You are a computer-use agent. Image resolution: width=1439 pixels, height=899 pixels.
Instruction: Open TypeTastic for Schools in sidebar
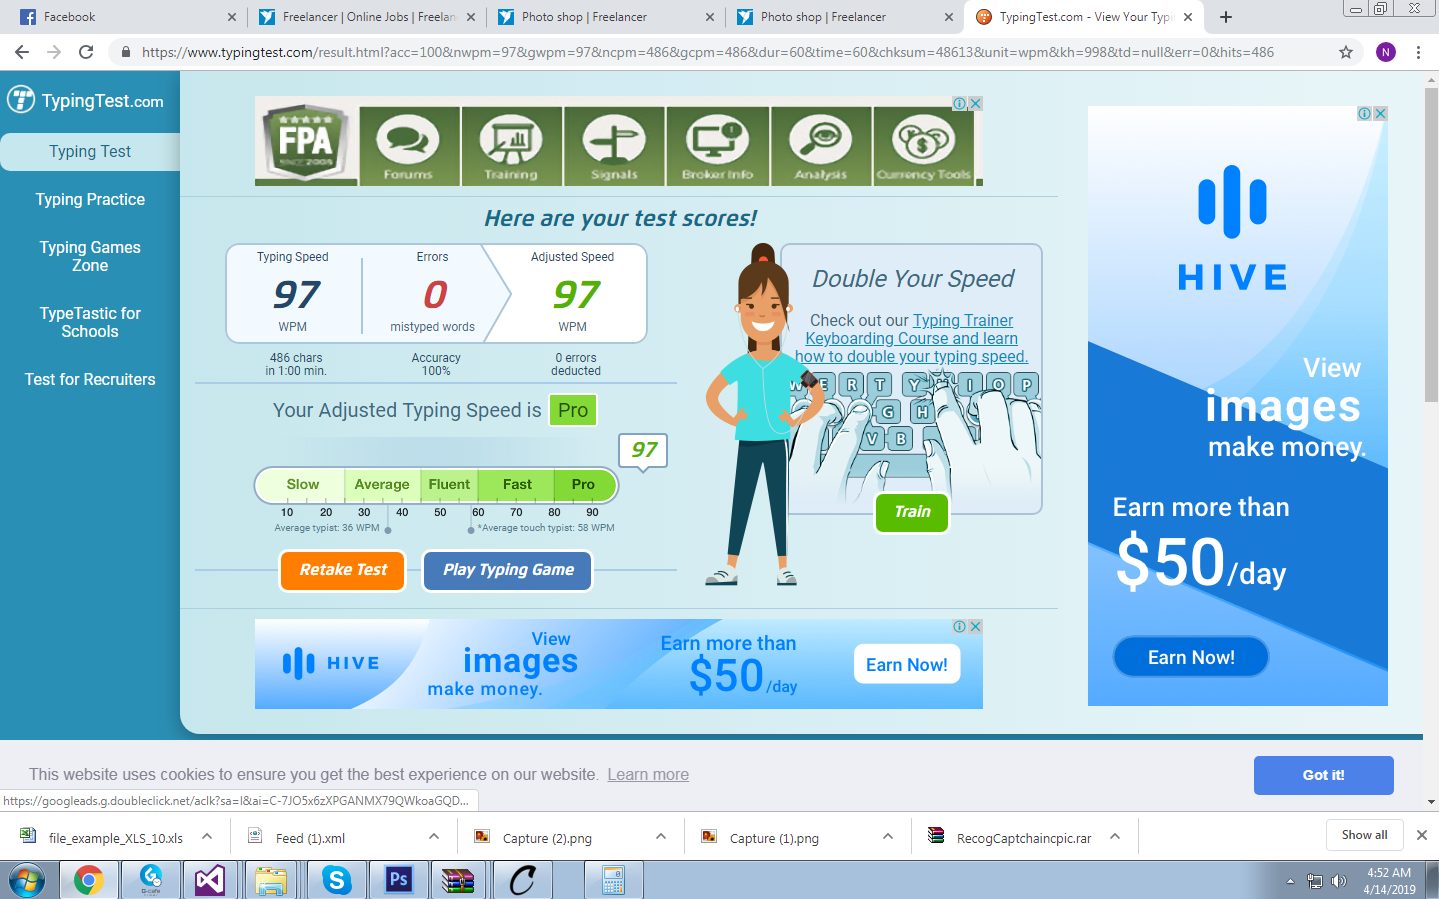[90, 322]
